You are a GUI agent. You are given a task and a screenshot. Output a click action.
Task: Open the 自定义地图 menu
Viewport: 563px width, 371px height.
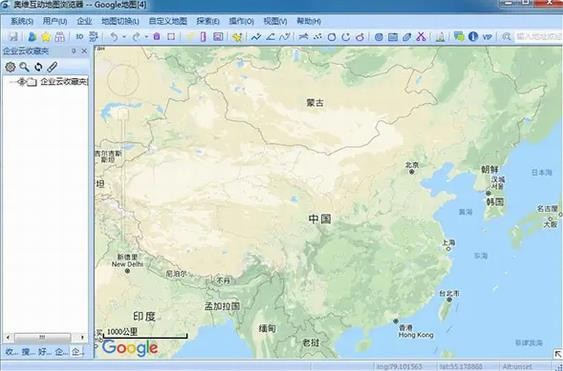click(x=168, y=22)
